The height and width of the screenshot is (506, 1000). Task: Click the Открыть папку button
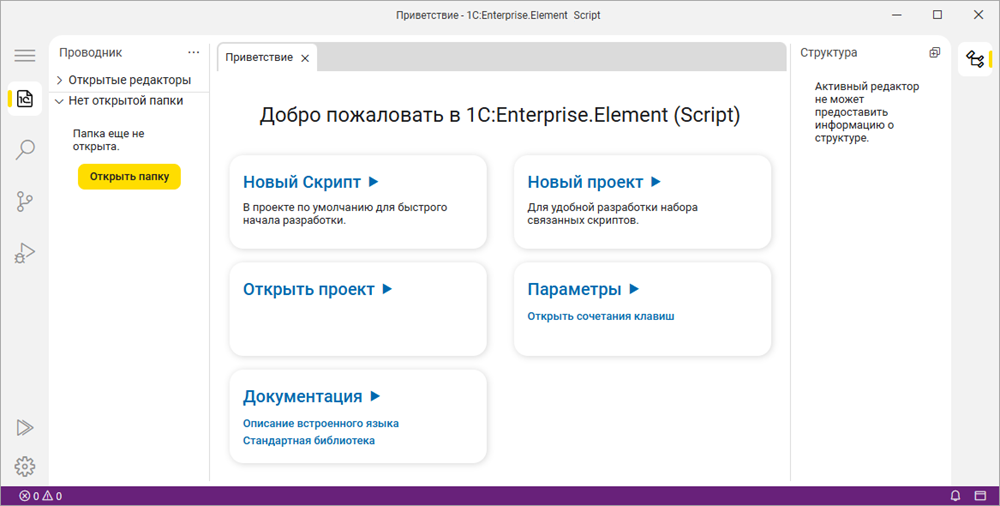coord(129,177)
